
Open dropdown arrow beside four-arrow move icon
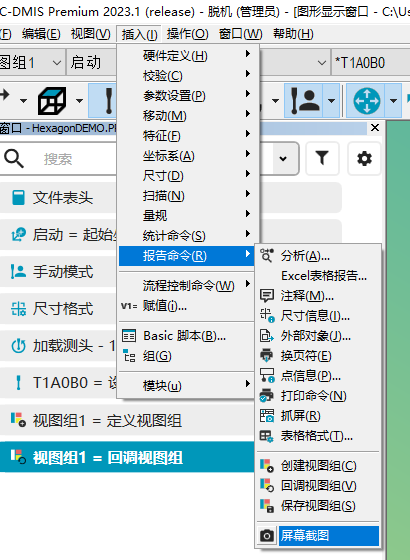tap(393, 101)
